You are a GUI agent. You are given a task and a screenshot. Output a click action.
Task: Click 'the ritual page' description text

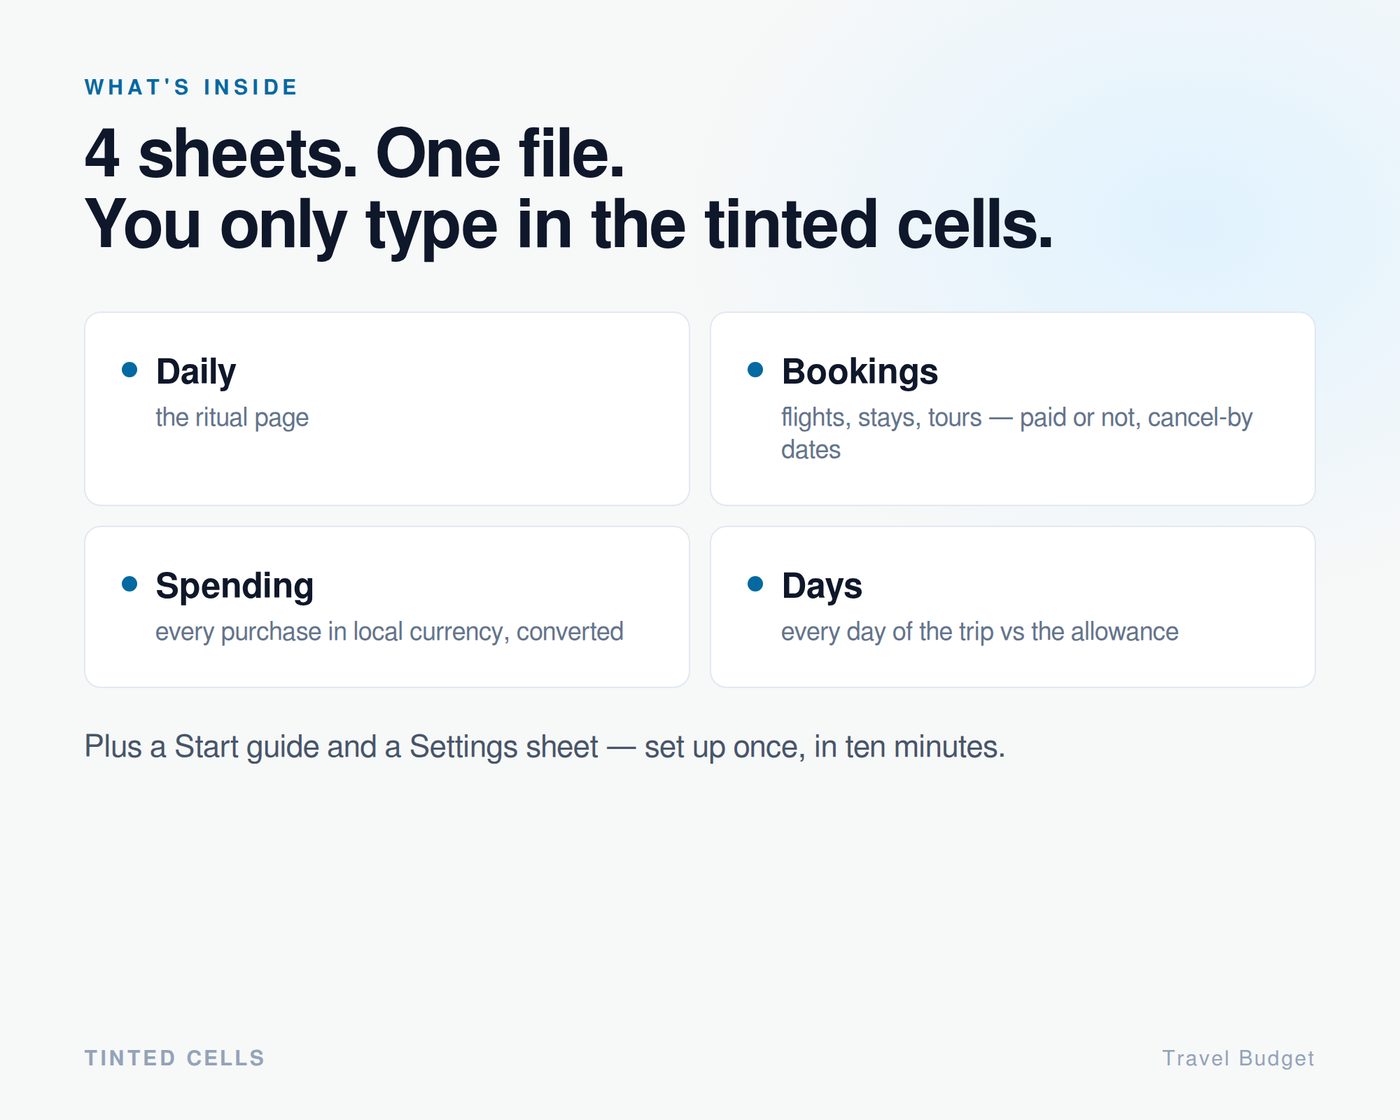pos(232,418)
